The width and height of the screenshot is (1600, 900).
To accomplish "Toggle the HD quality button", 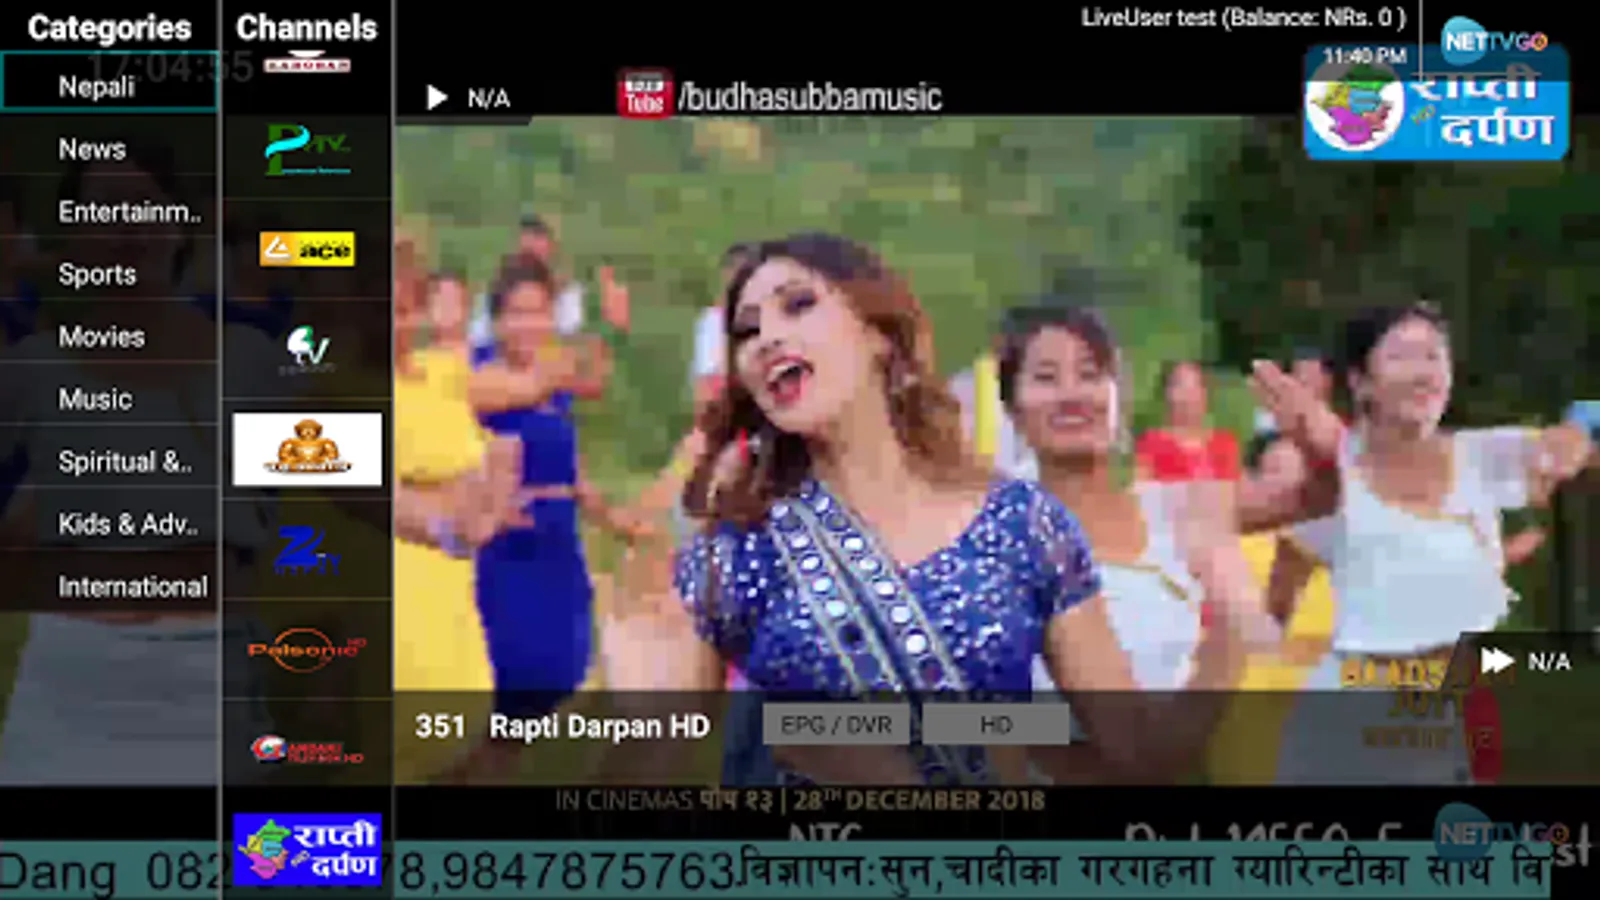I will pos(996,725).
